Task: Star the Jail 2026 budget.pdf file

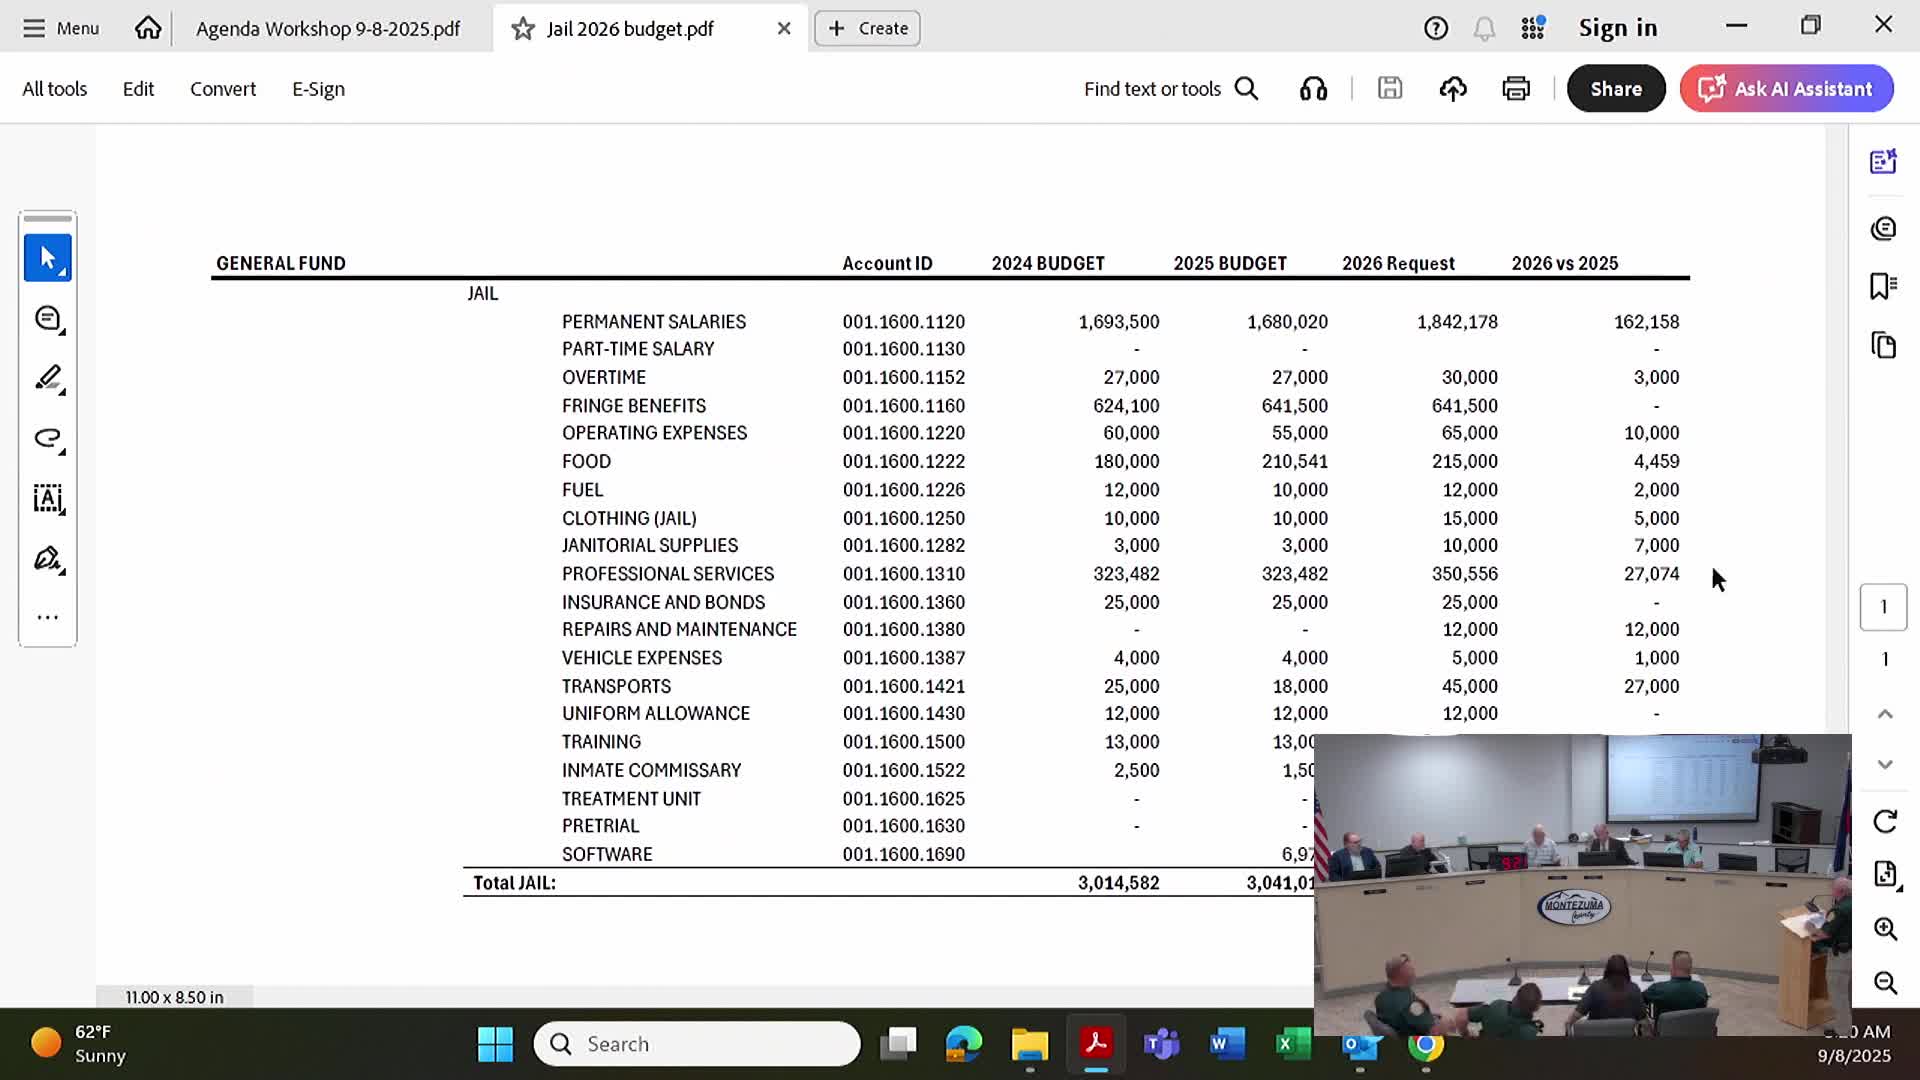Action: [x=523, y=29]
